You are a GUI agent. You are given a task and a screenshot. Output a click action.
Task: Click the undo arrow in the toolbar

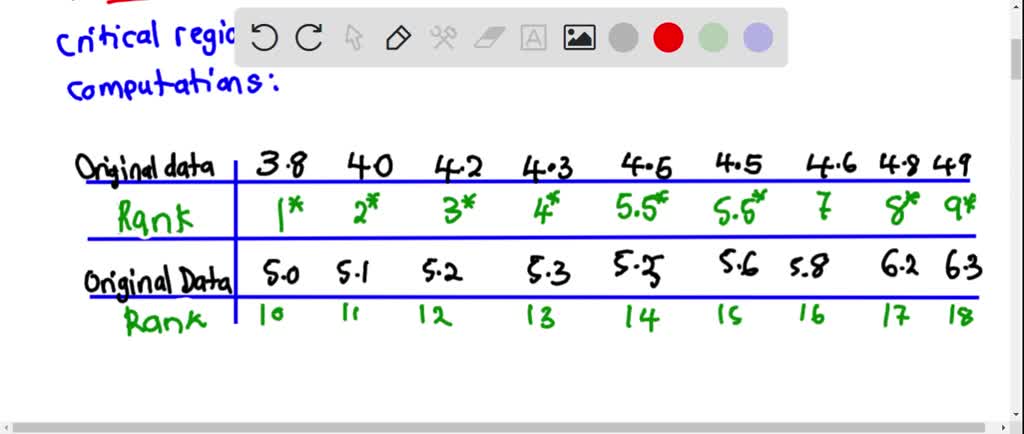(x=264, y=38)
